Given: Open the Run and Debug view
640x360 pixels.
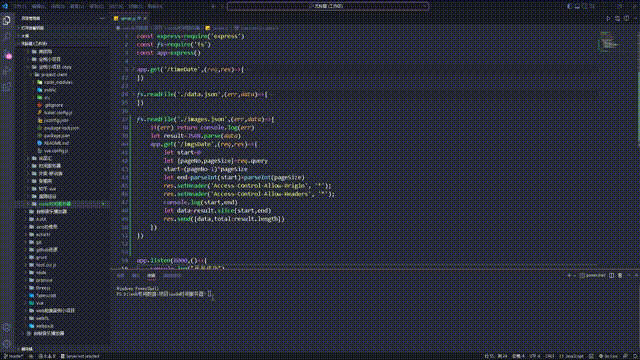Looking at the screenshot, I should [7, 71].
